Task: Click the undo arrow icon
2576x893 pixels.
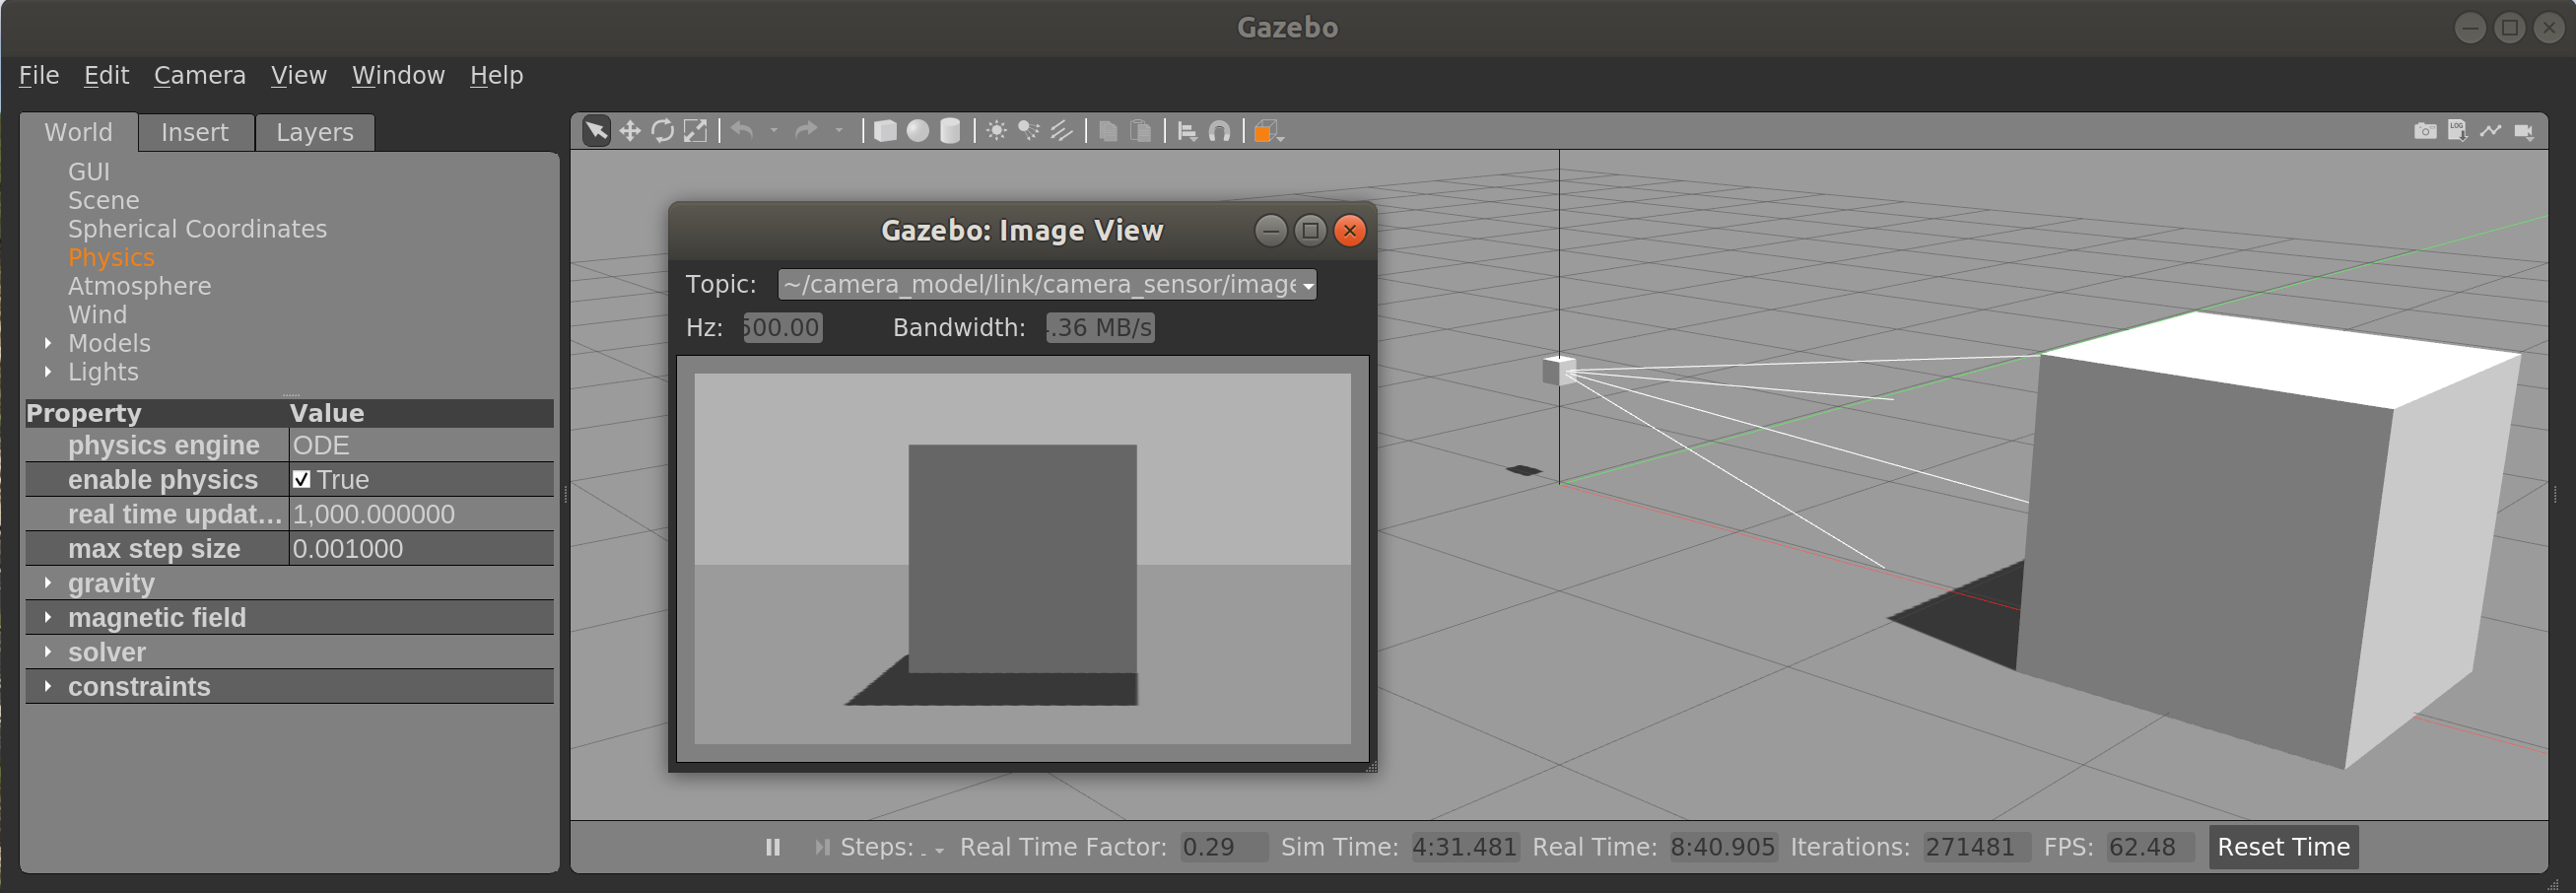Action: (742, 131)
